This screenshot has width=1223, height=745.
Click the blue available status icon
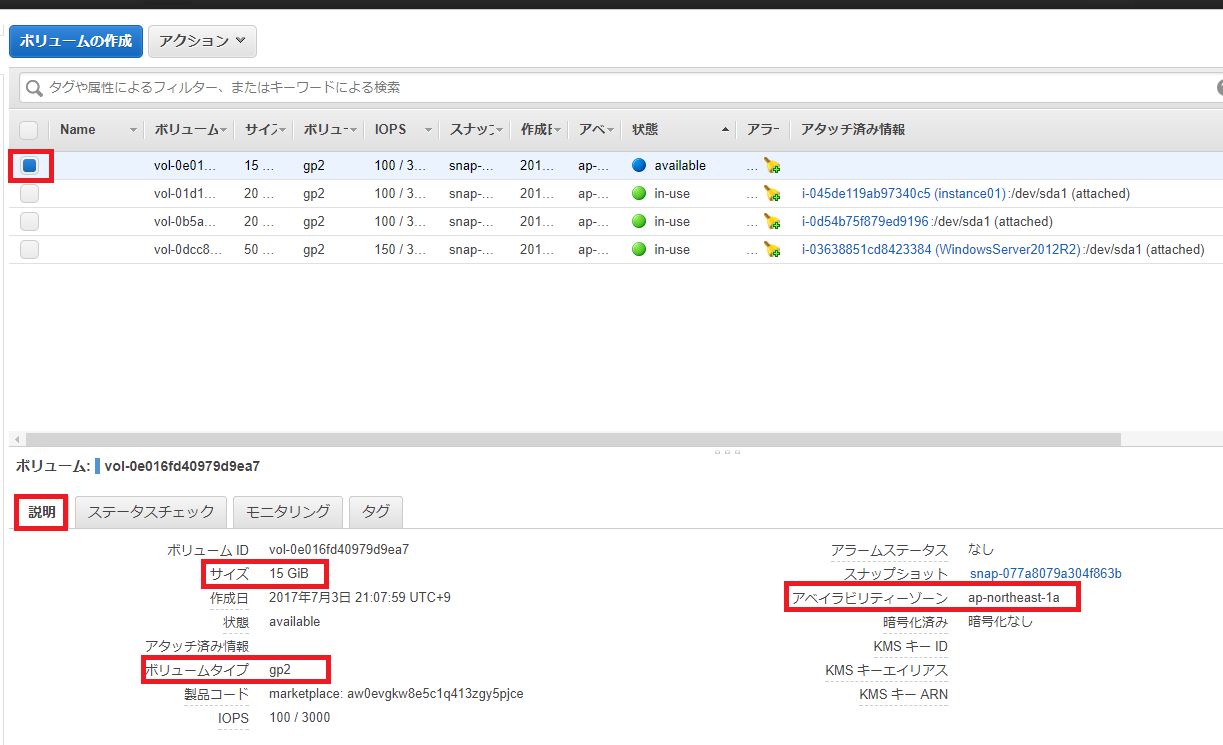(x=639, y=166)
